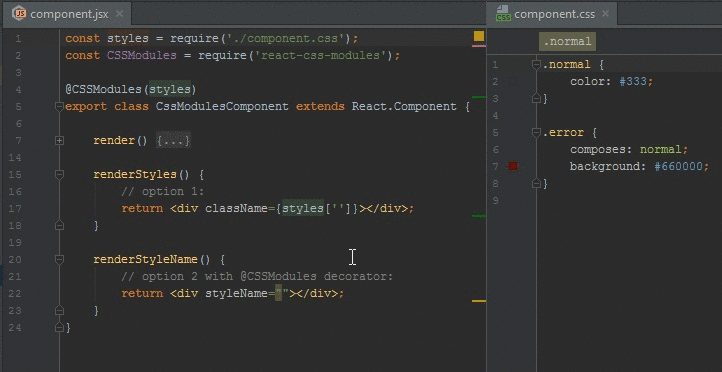Collapse the renderStyleName() method fold marker

(x=59, y=260)
